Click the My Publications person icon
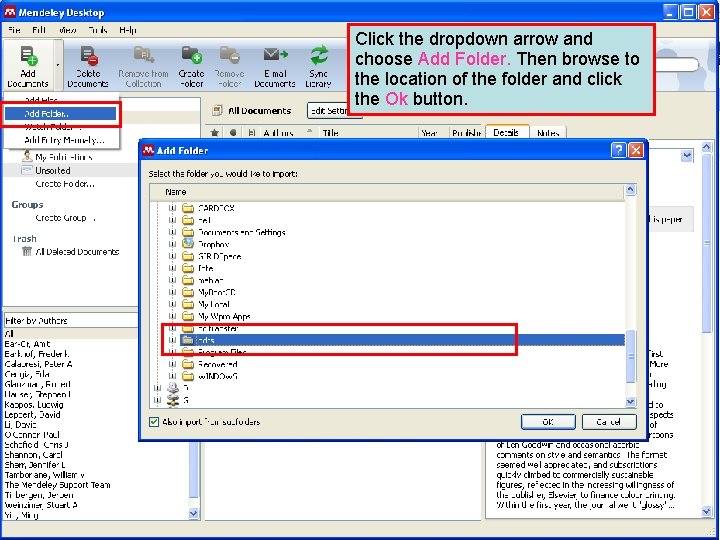The height and width of the screenshot is (540, 720). click(27, 157)
